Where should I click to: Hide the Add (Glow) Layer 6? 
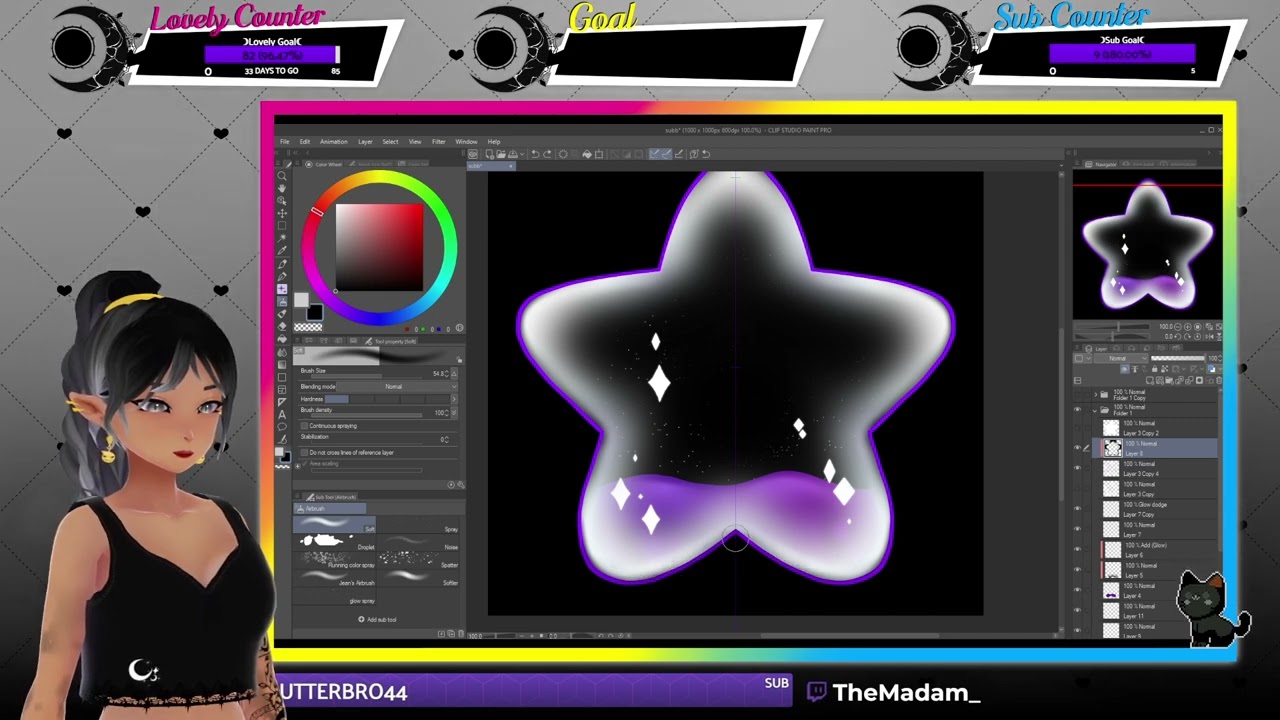(1078, 549)
